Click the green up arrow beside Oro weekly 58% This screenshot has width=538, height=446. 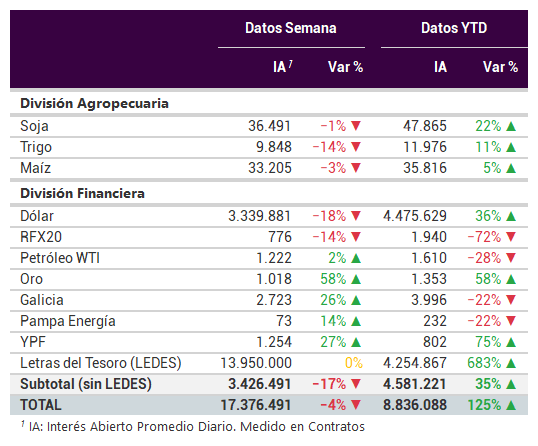click(x=356, y=279)
